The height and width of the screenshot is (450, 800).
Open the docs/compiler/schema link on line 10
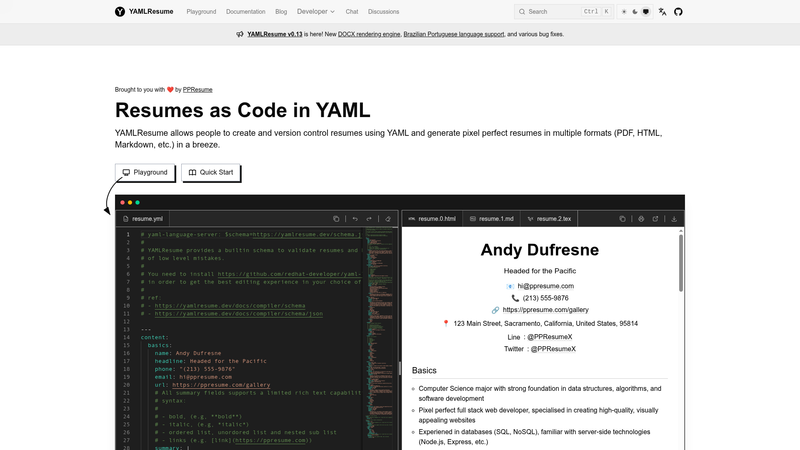(230, 306)
